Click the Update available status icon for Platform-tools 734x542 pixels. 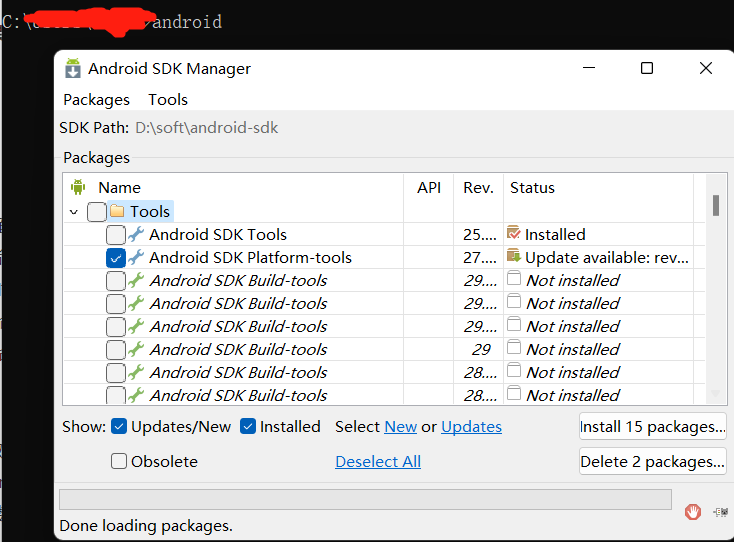(514, 256)
